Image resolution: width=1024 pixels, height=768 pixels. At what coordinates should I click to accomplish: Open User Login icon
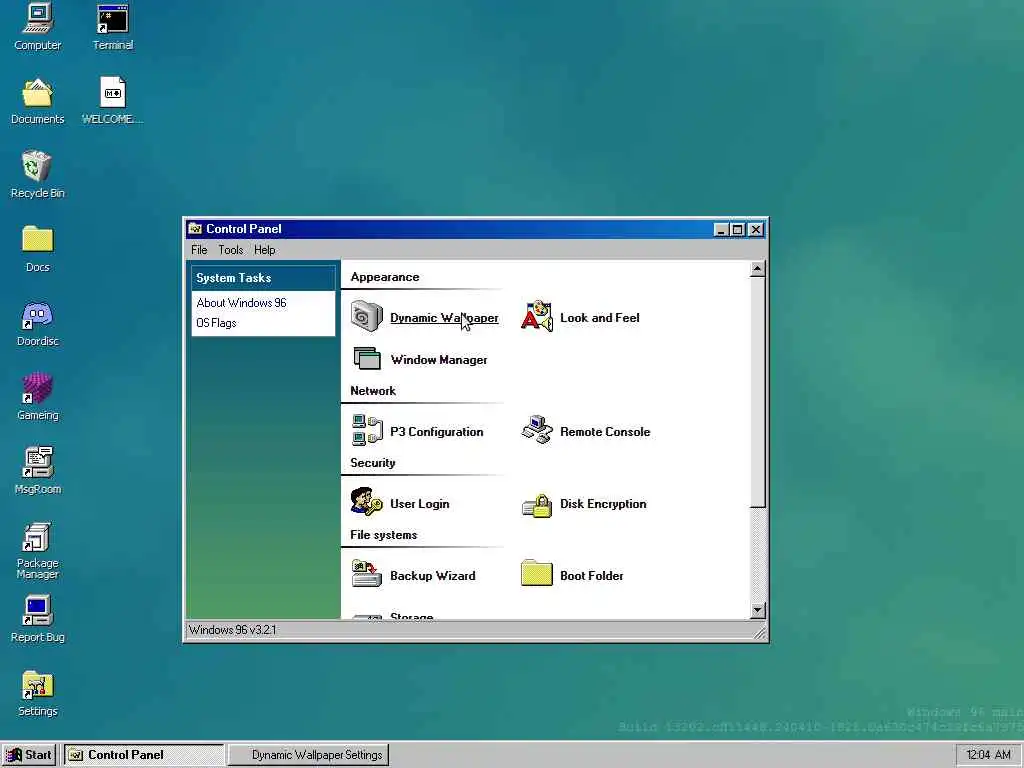pyautogui.click(x=366, y=502)
